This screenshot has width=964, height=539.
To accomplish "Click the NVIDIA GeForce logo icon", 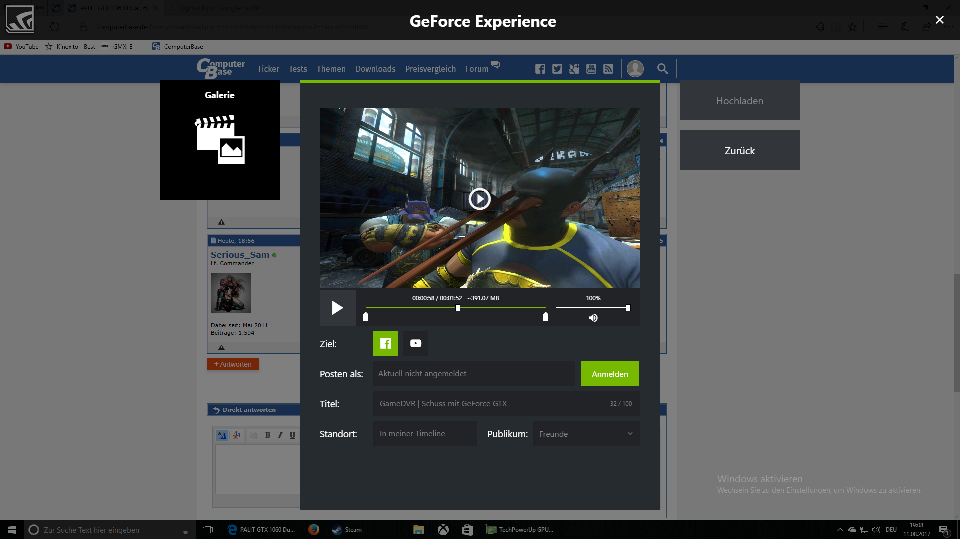I will click(x=20, y=19).
